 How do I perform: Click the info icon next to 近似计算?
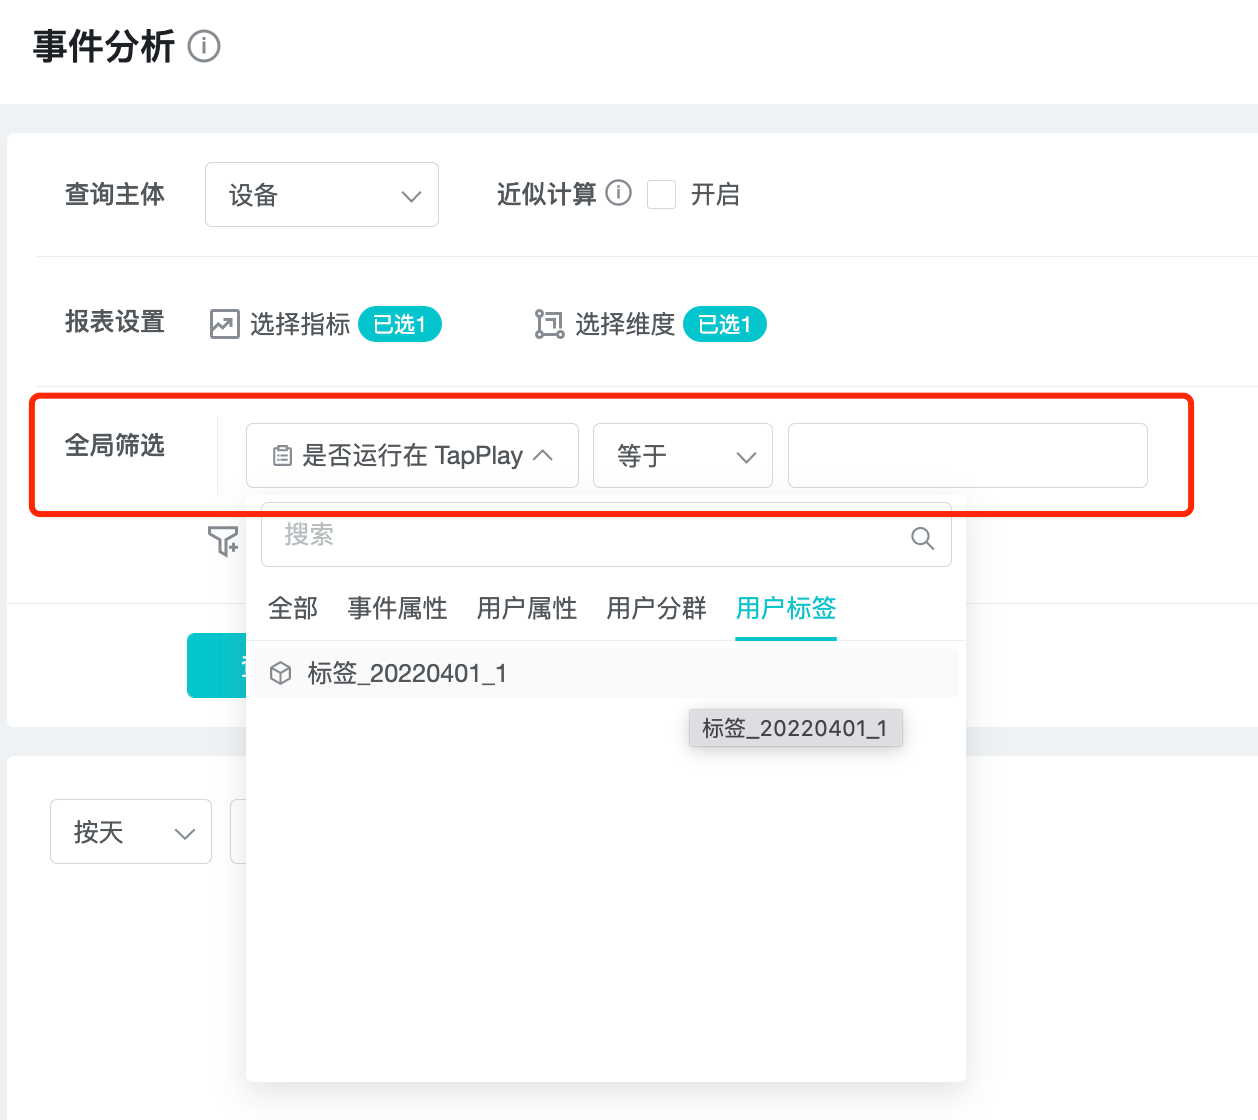(x=620, y=194)
